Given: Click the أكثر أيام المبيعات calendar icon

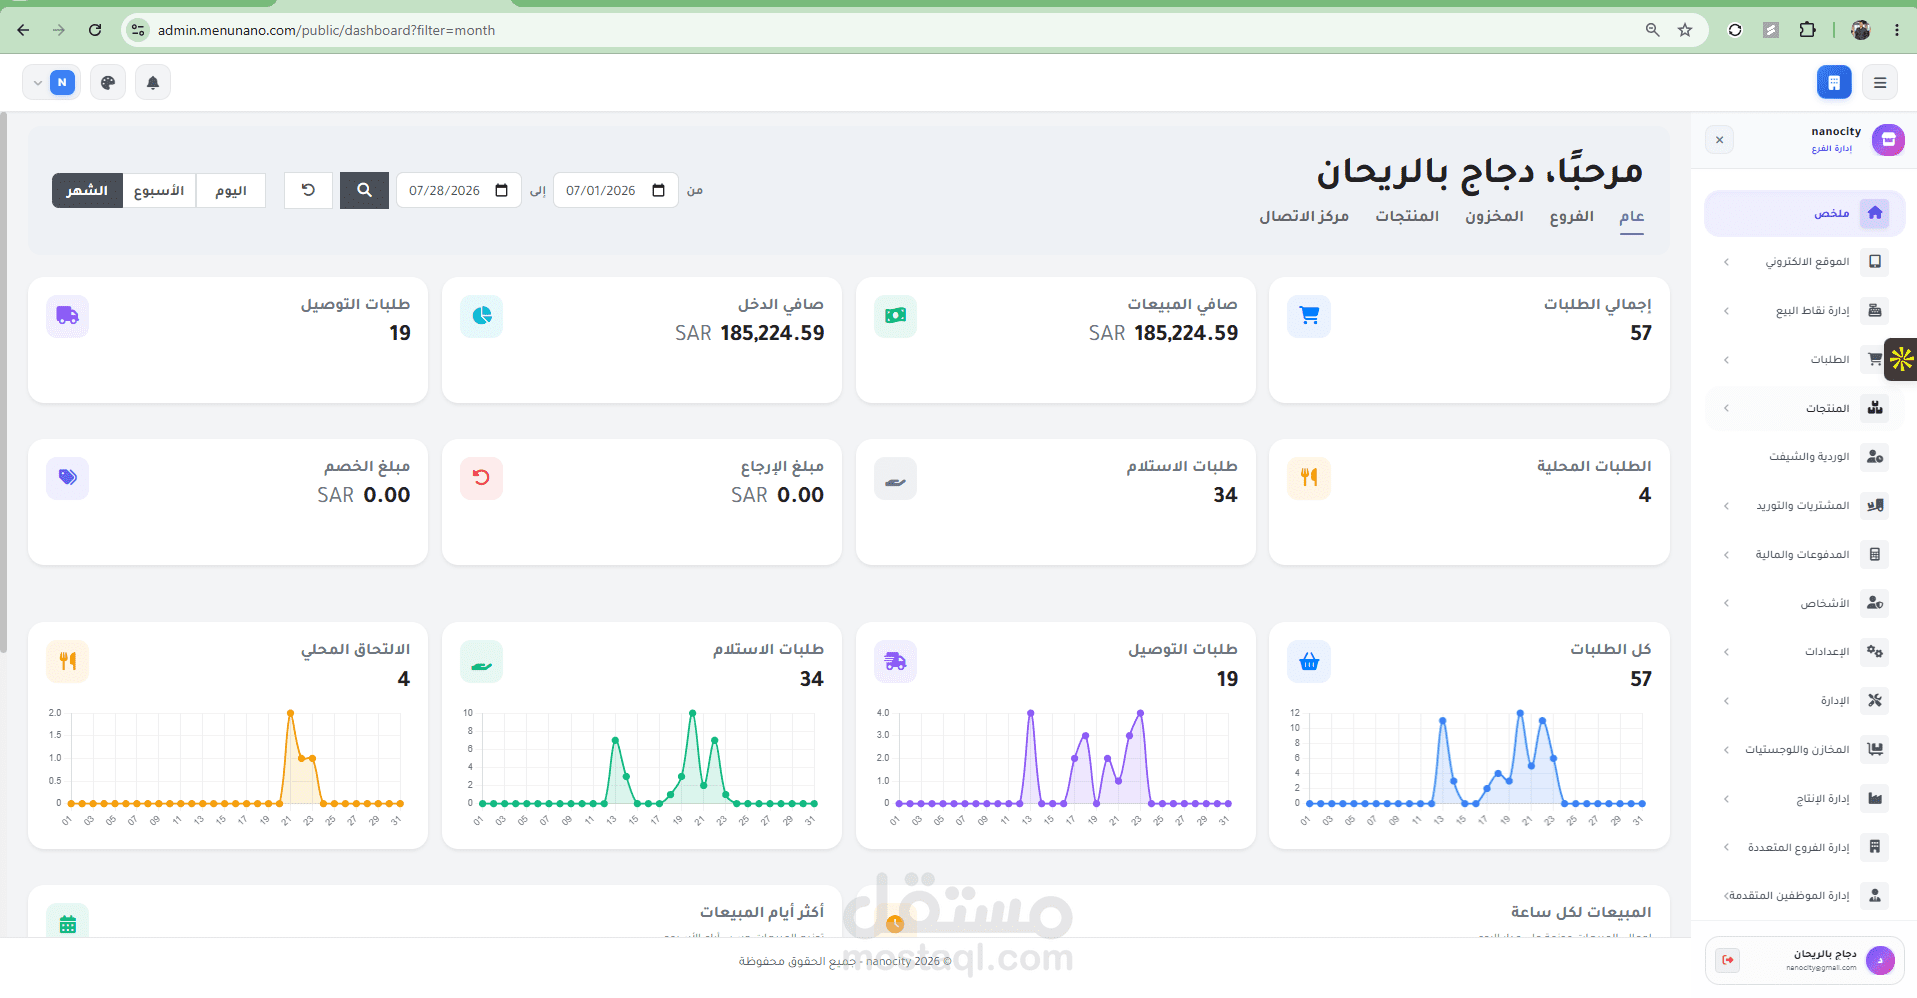Looking at the screenshot, I should click(68, 922).
